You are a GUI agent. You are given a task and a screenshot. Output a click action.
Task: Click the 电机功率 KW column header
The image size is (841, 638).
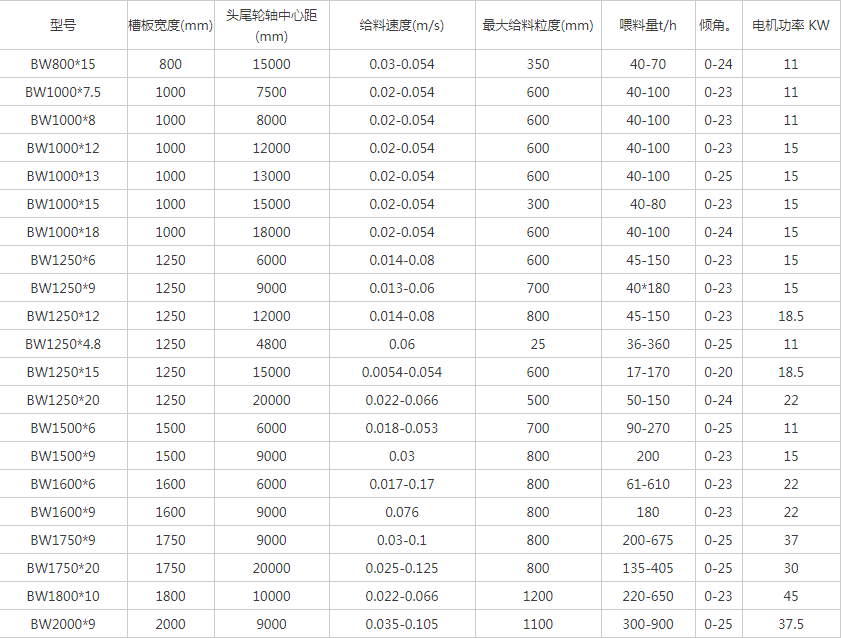(790, 24)
